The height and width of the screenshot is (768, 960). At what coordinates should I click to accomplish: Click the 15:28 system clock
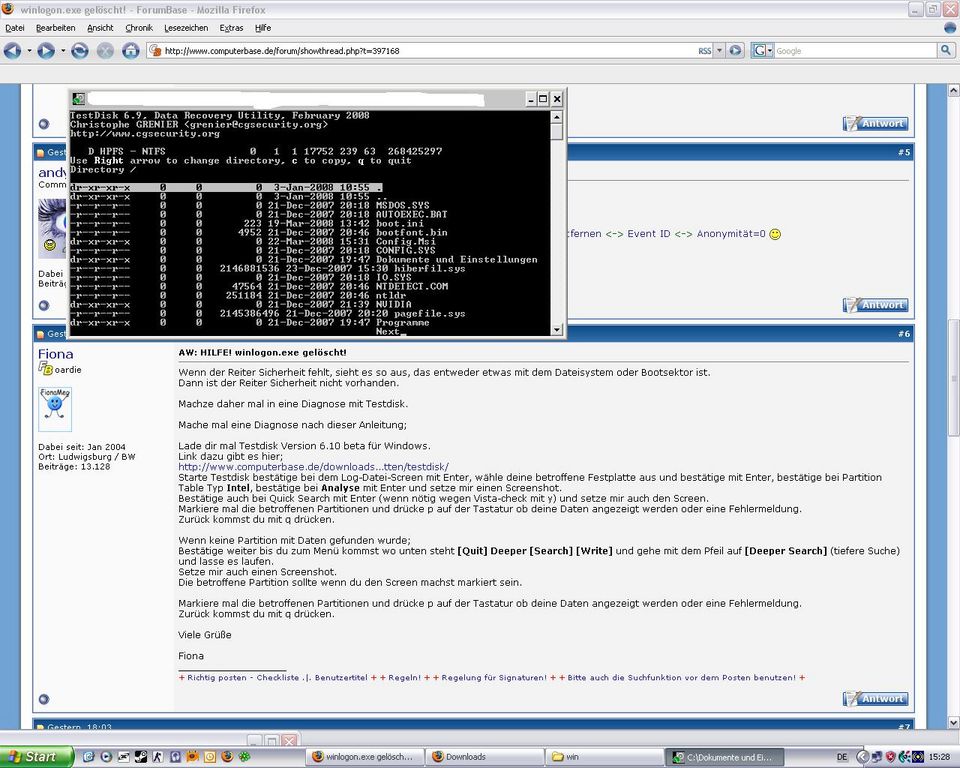tap(939, 757)
